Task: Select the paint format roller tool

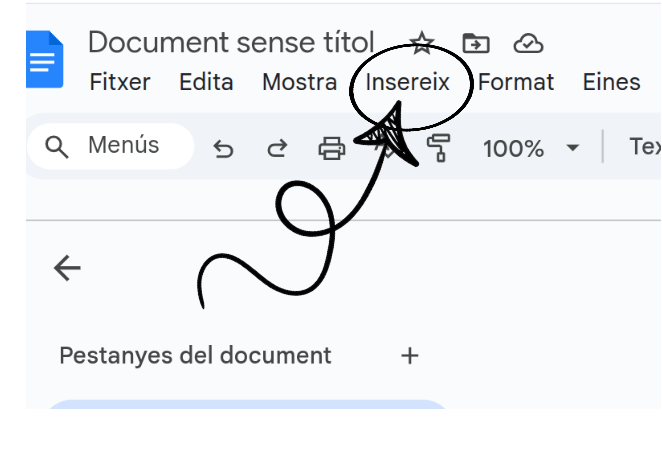Action: (x=438, y=149)
